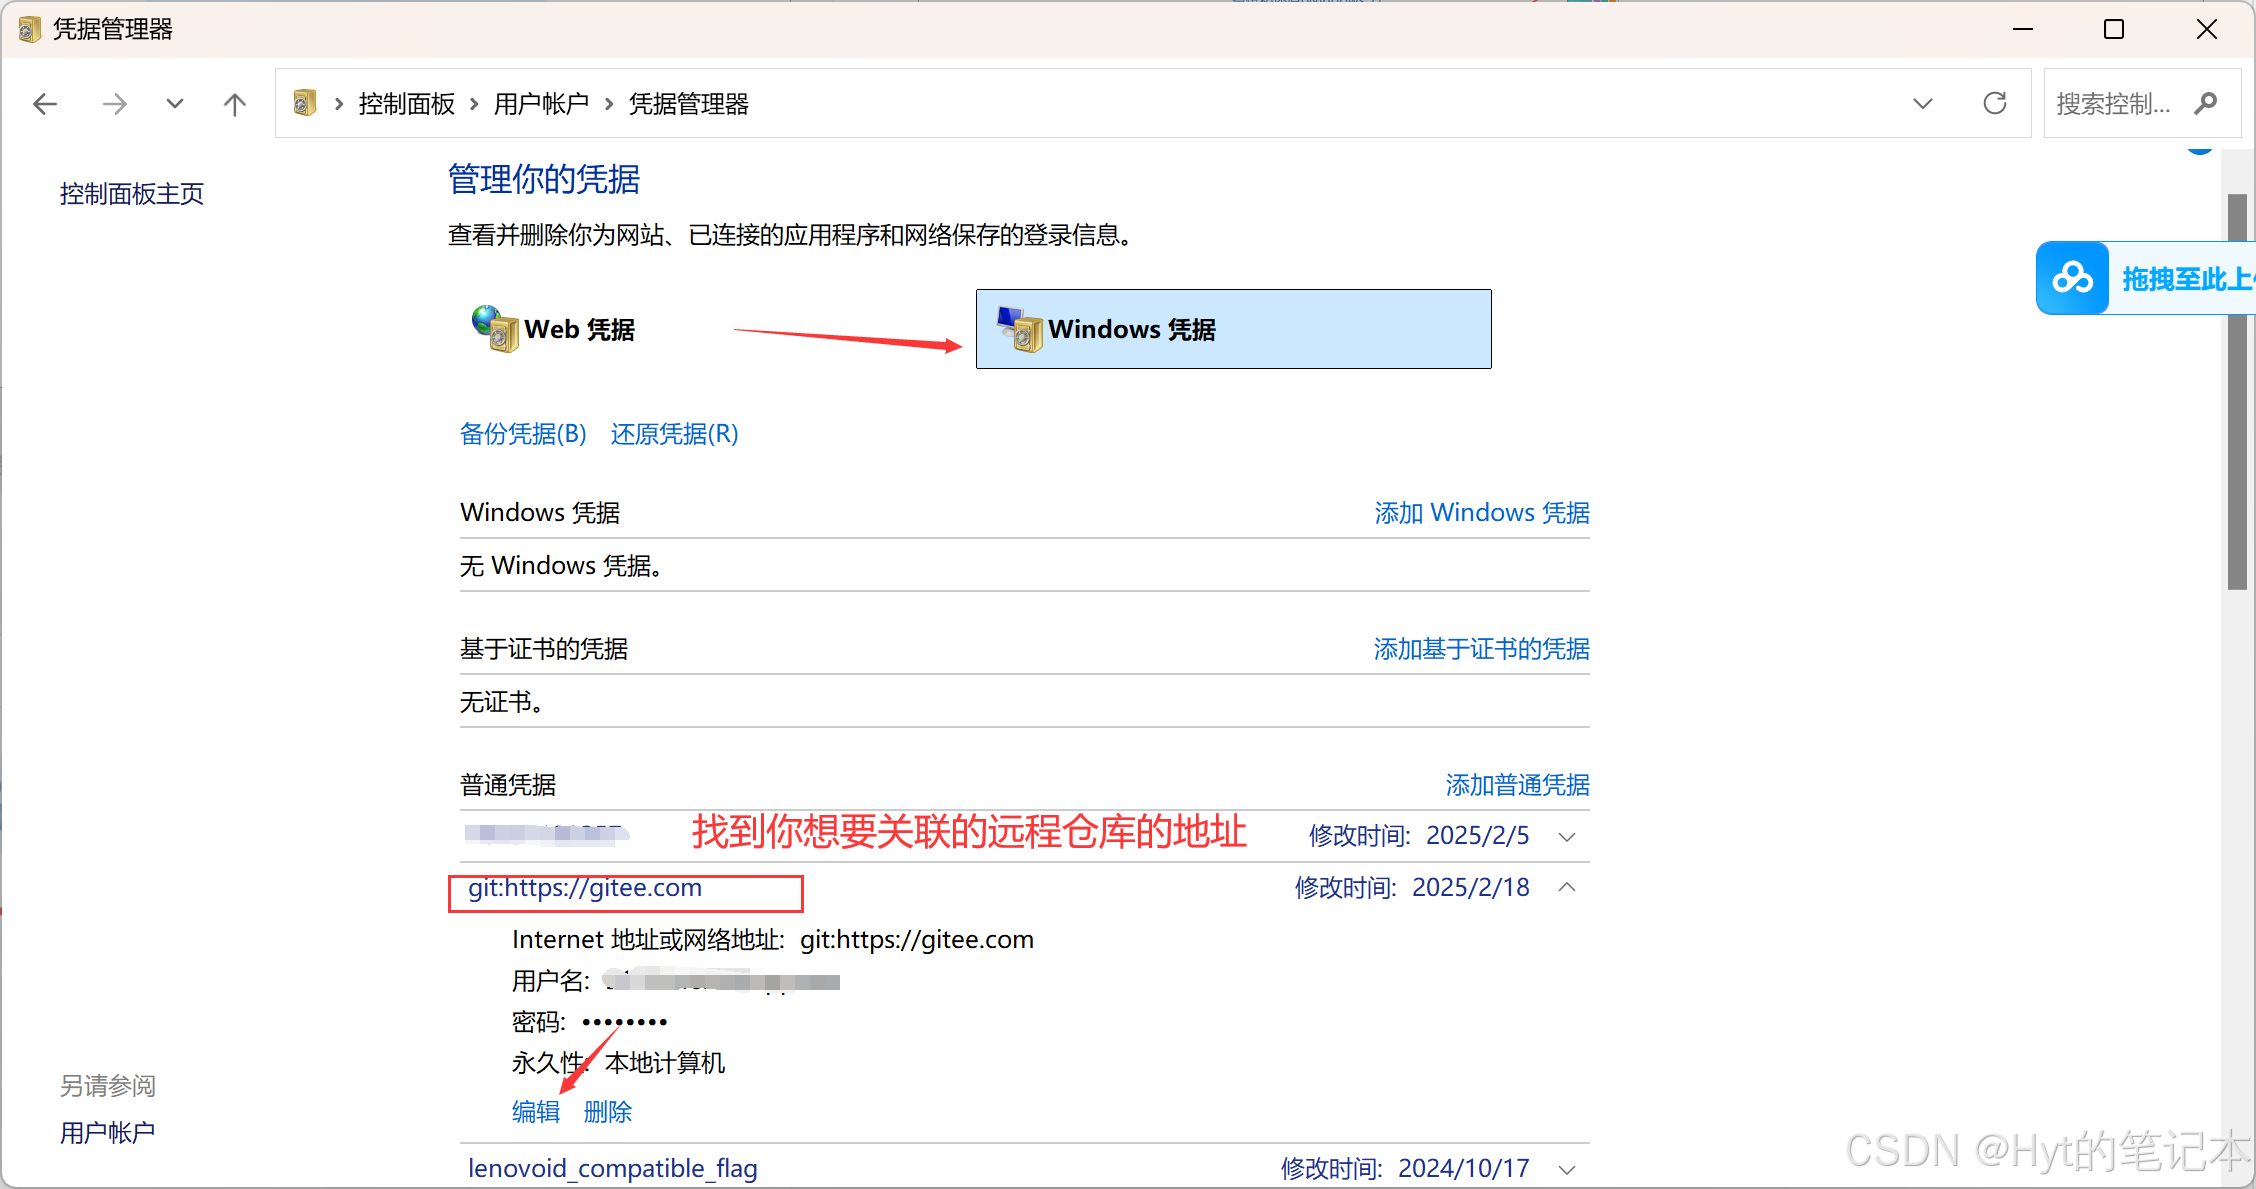Click the Refresh address bar icon
This screenshot has width=2256, height=1189.
(1995, 103)
